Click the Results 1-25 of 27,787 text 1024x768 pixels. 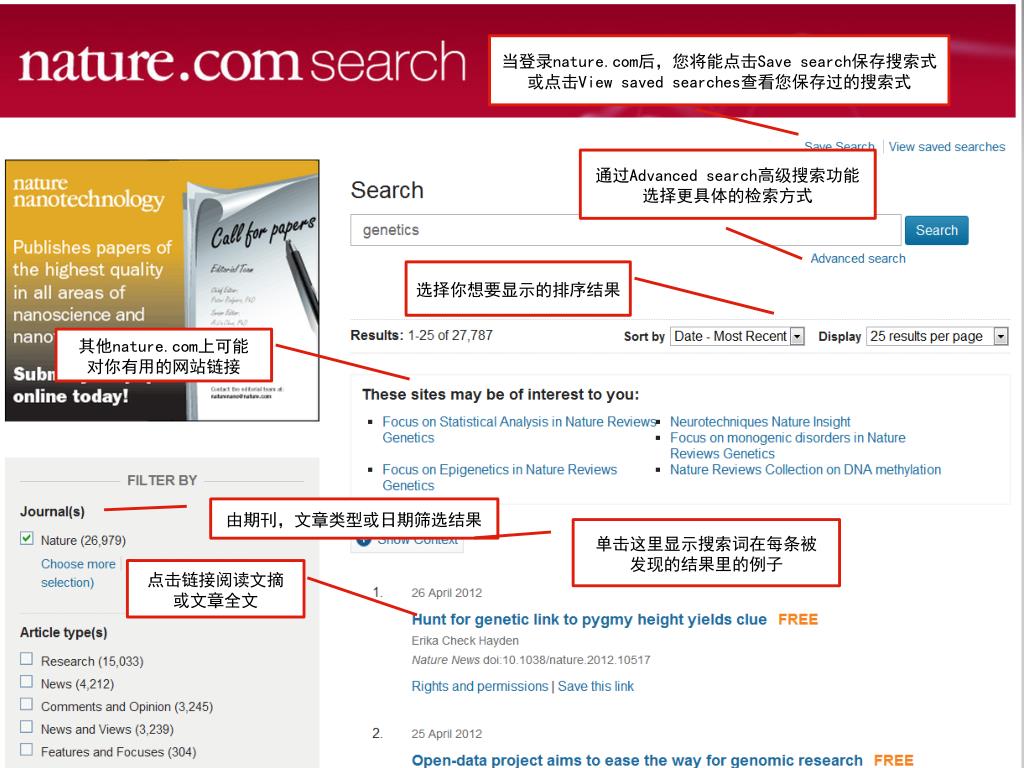pyautogui.click(x=421, y=336)
